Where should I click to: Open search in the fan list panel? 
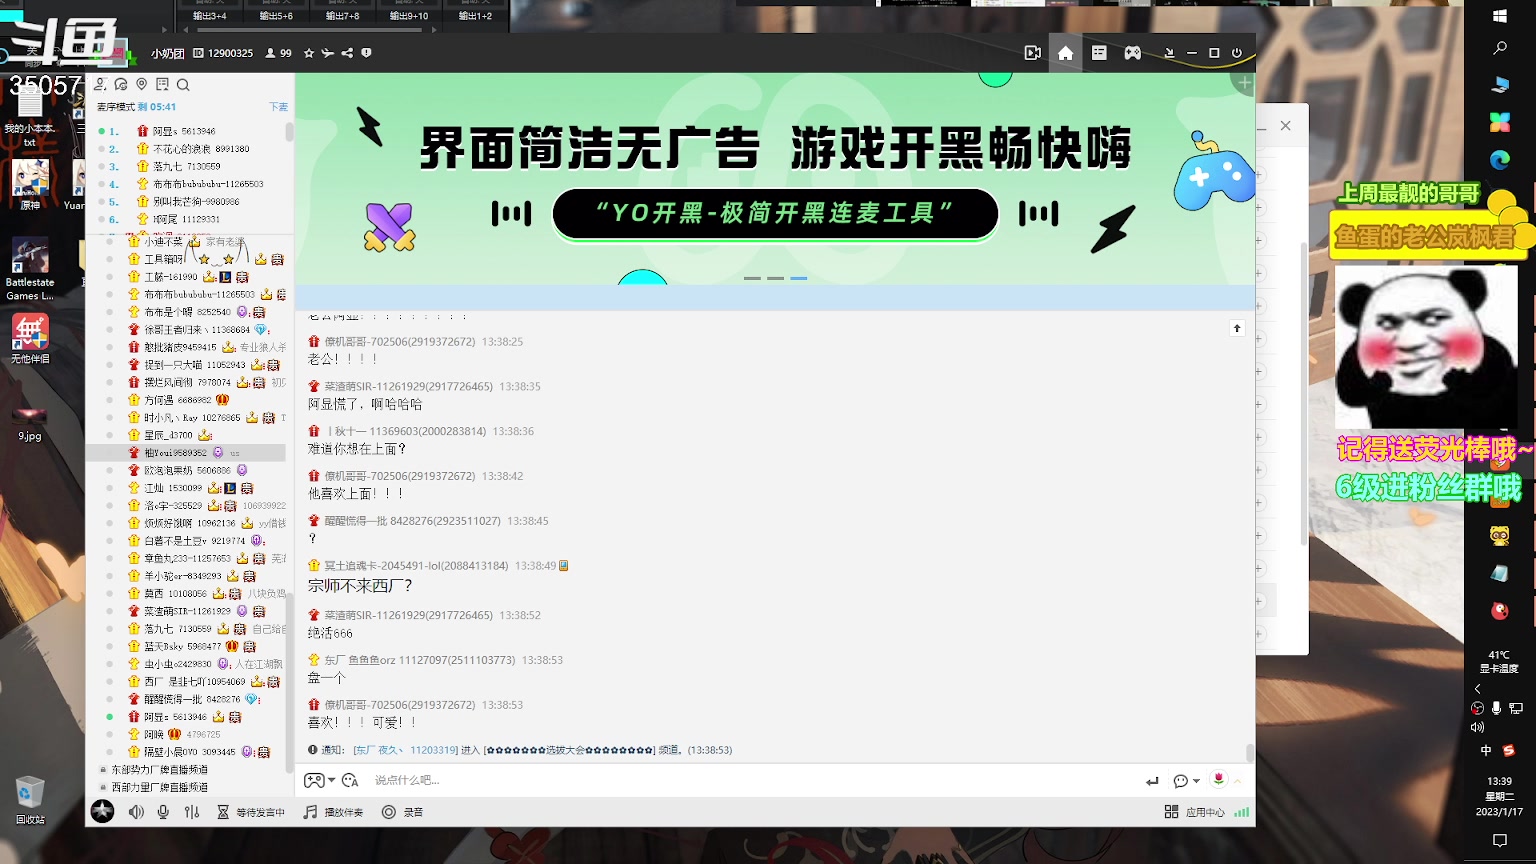click(183, 85)
